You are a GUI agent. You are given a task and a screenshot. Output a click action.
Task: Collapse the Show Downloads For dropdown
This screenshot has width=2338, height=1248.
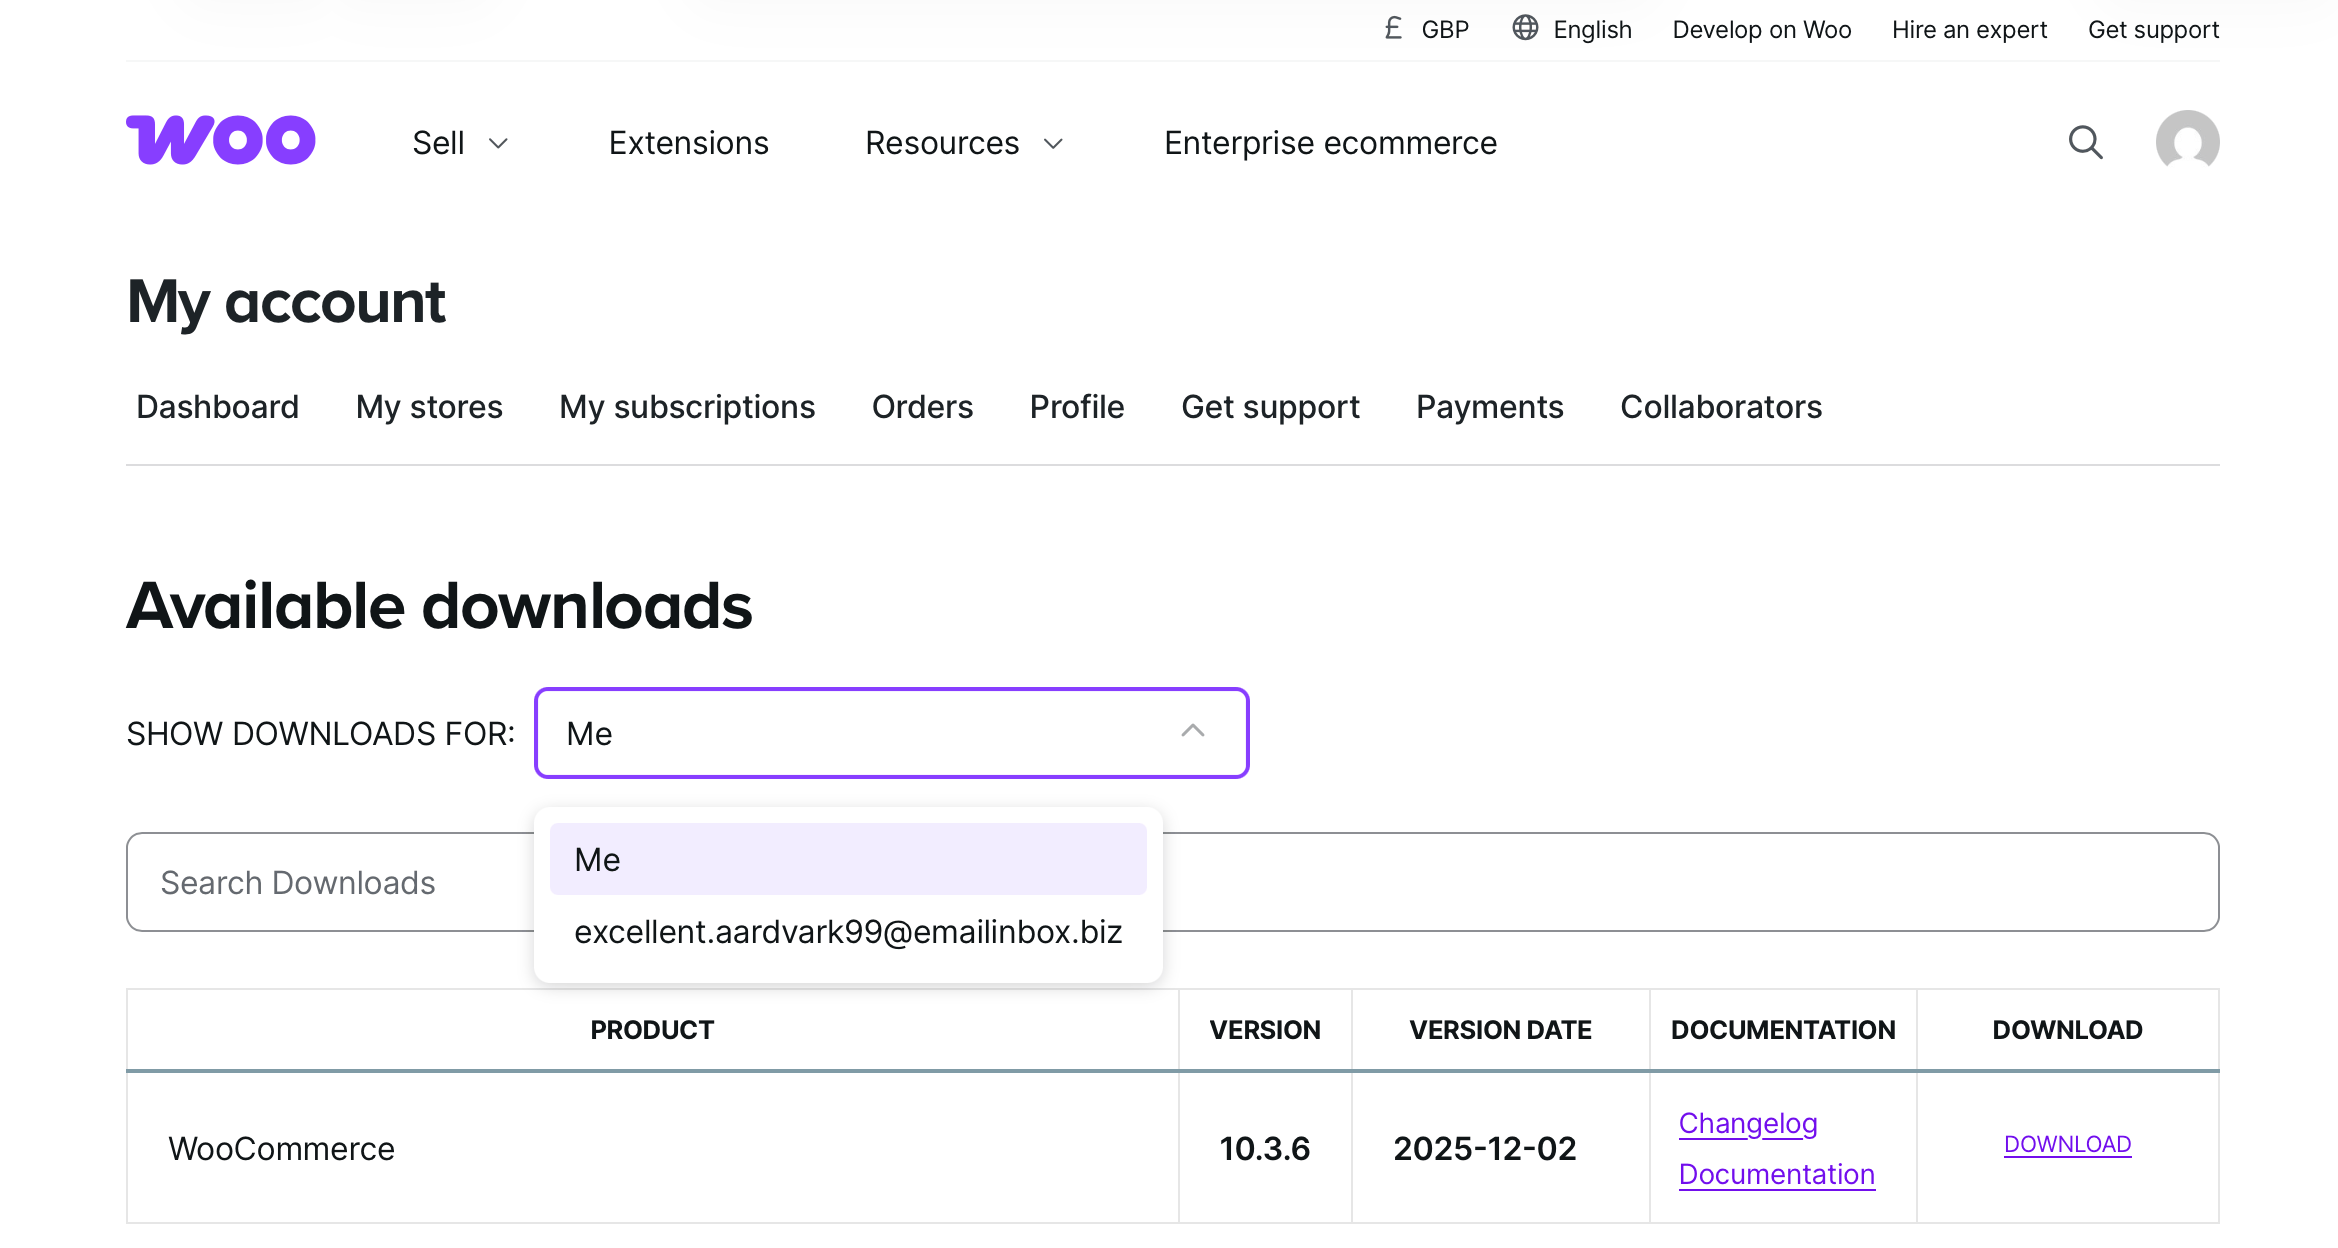click(1192, 732)
